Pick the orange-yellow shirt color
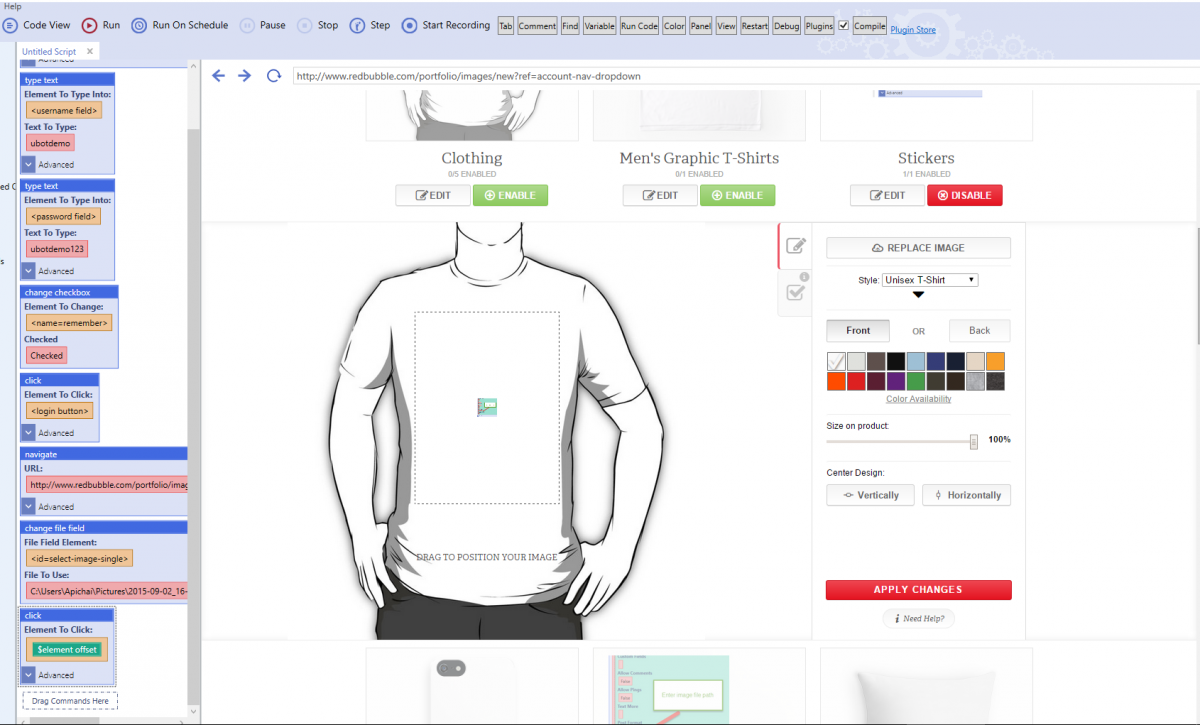Viewport: 1200px width, 725px height. tap(995, 361)
